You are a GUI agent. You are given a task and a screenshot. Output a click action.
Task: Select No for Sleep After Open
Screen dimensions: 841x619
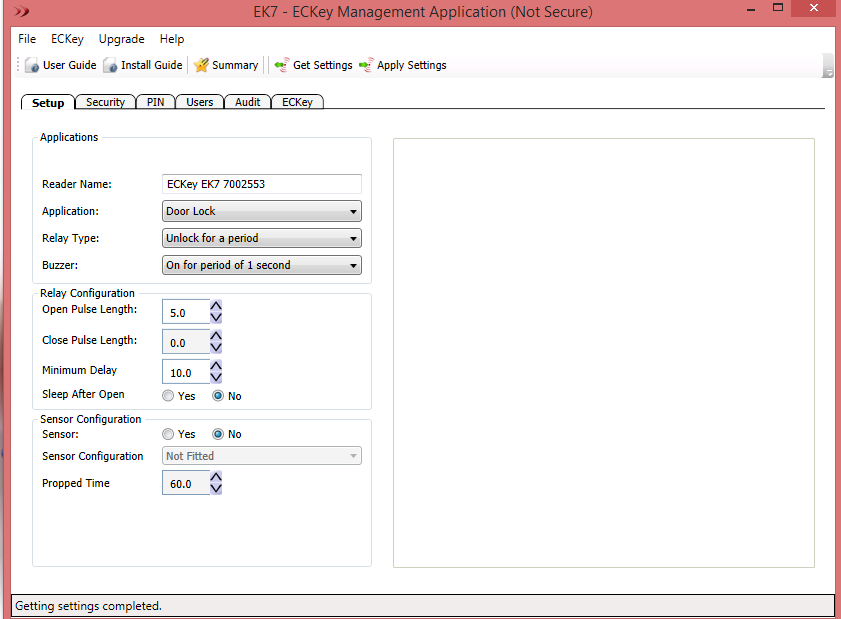[x=218, y=396]
